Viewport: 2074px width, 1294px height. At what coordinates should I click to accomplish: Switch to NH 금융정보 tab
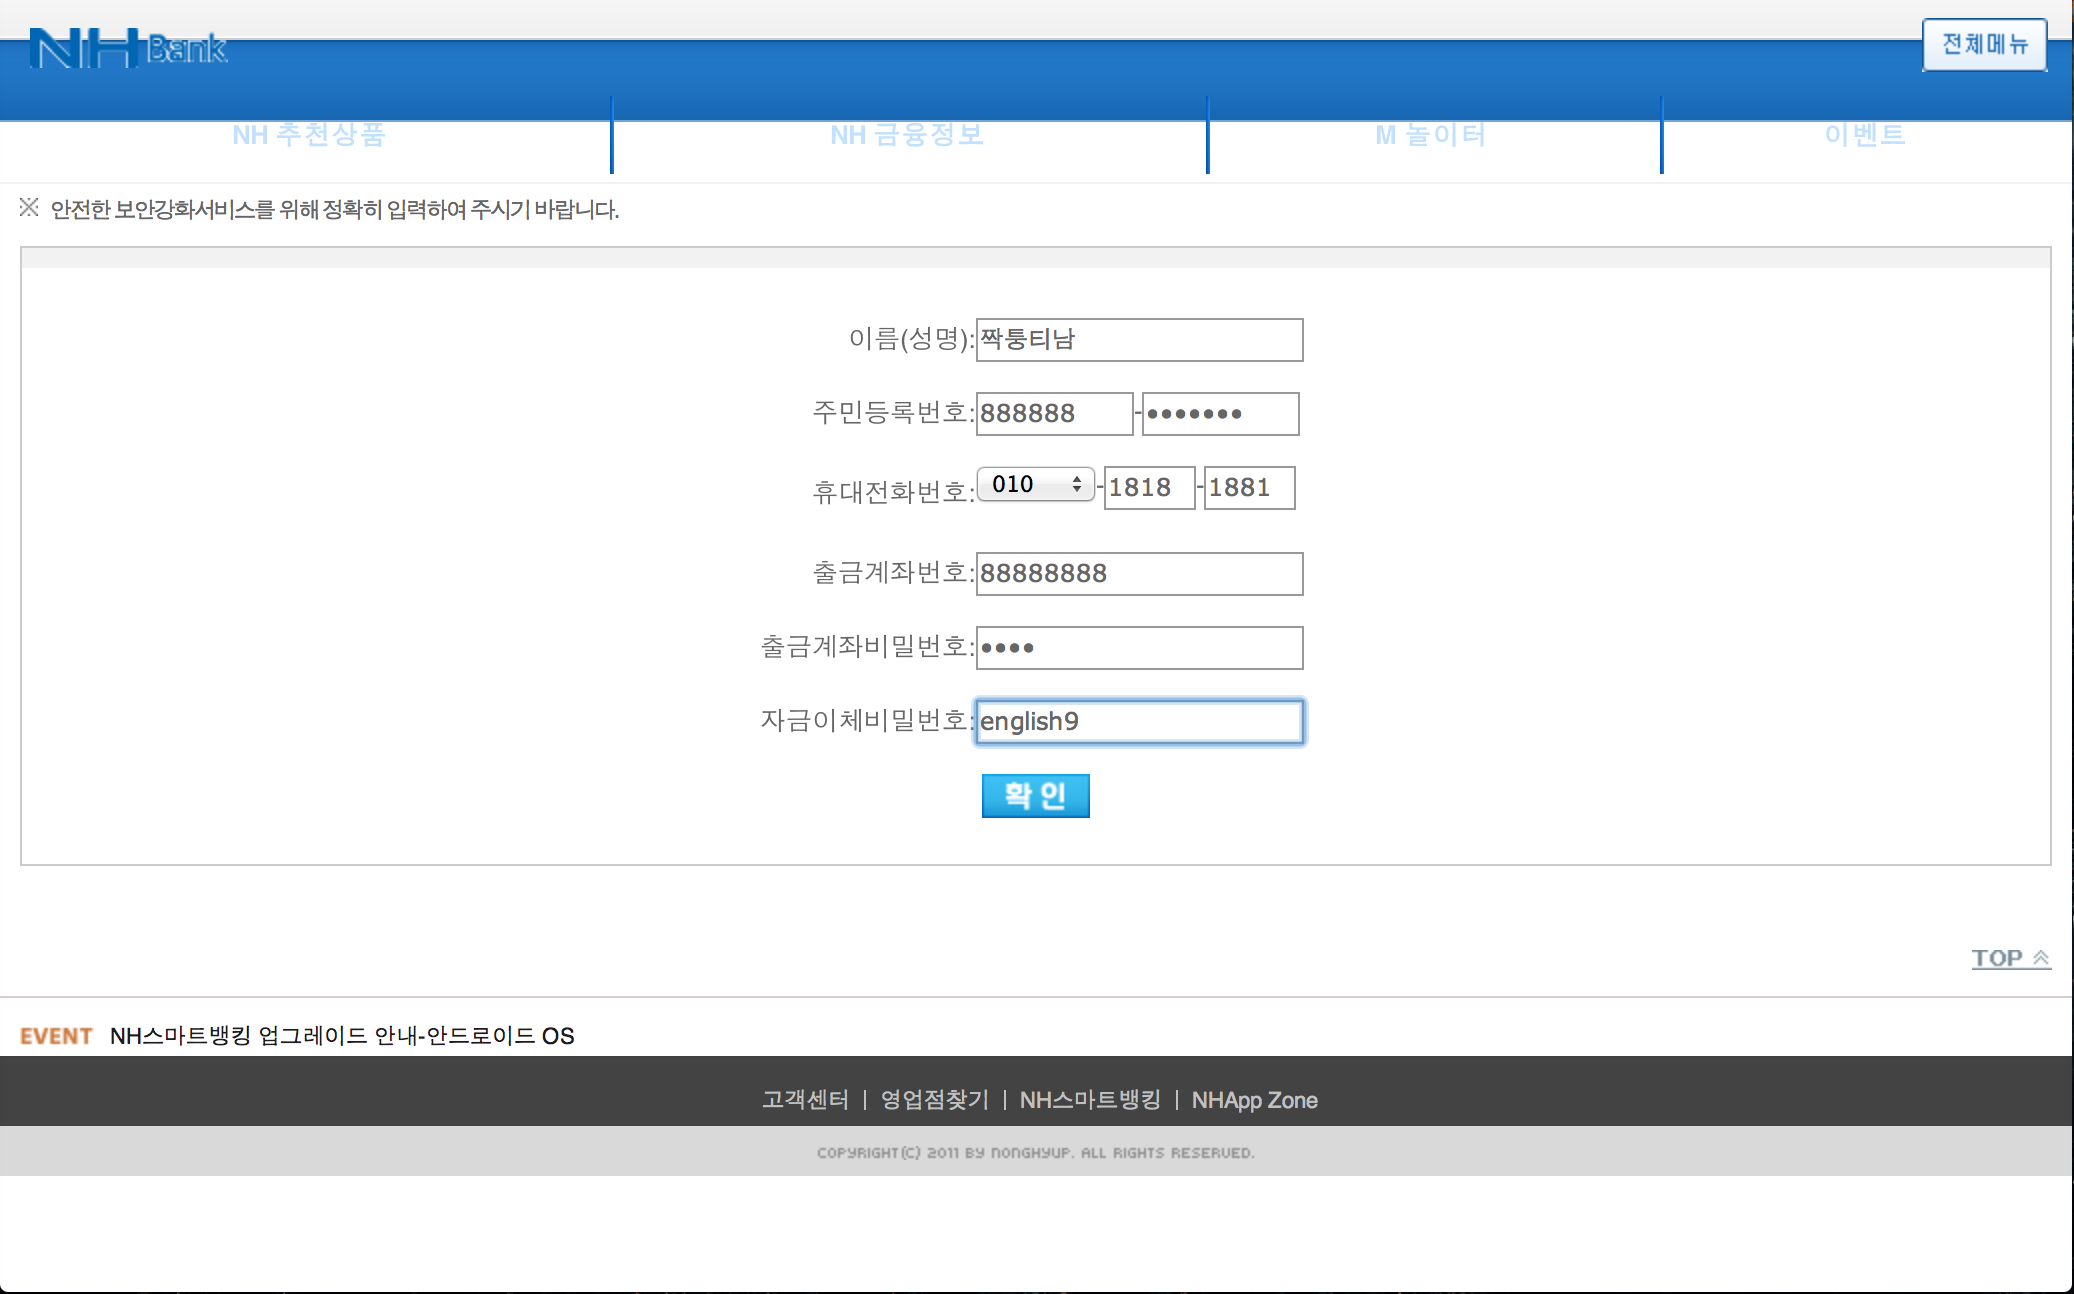point(907,135)
